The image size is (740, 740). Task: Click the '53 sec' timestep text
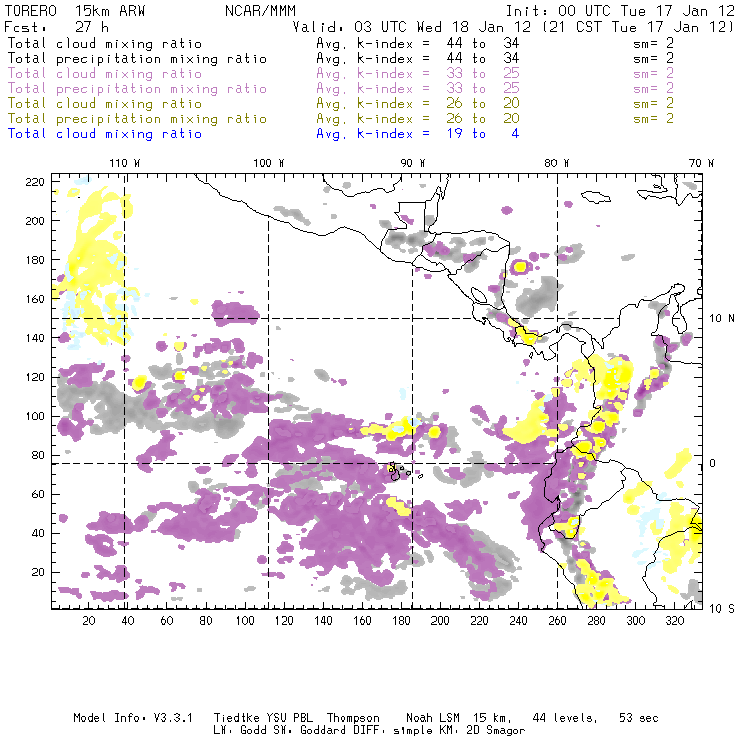tap(639, 718)
